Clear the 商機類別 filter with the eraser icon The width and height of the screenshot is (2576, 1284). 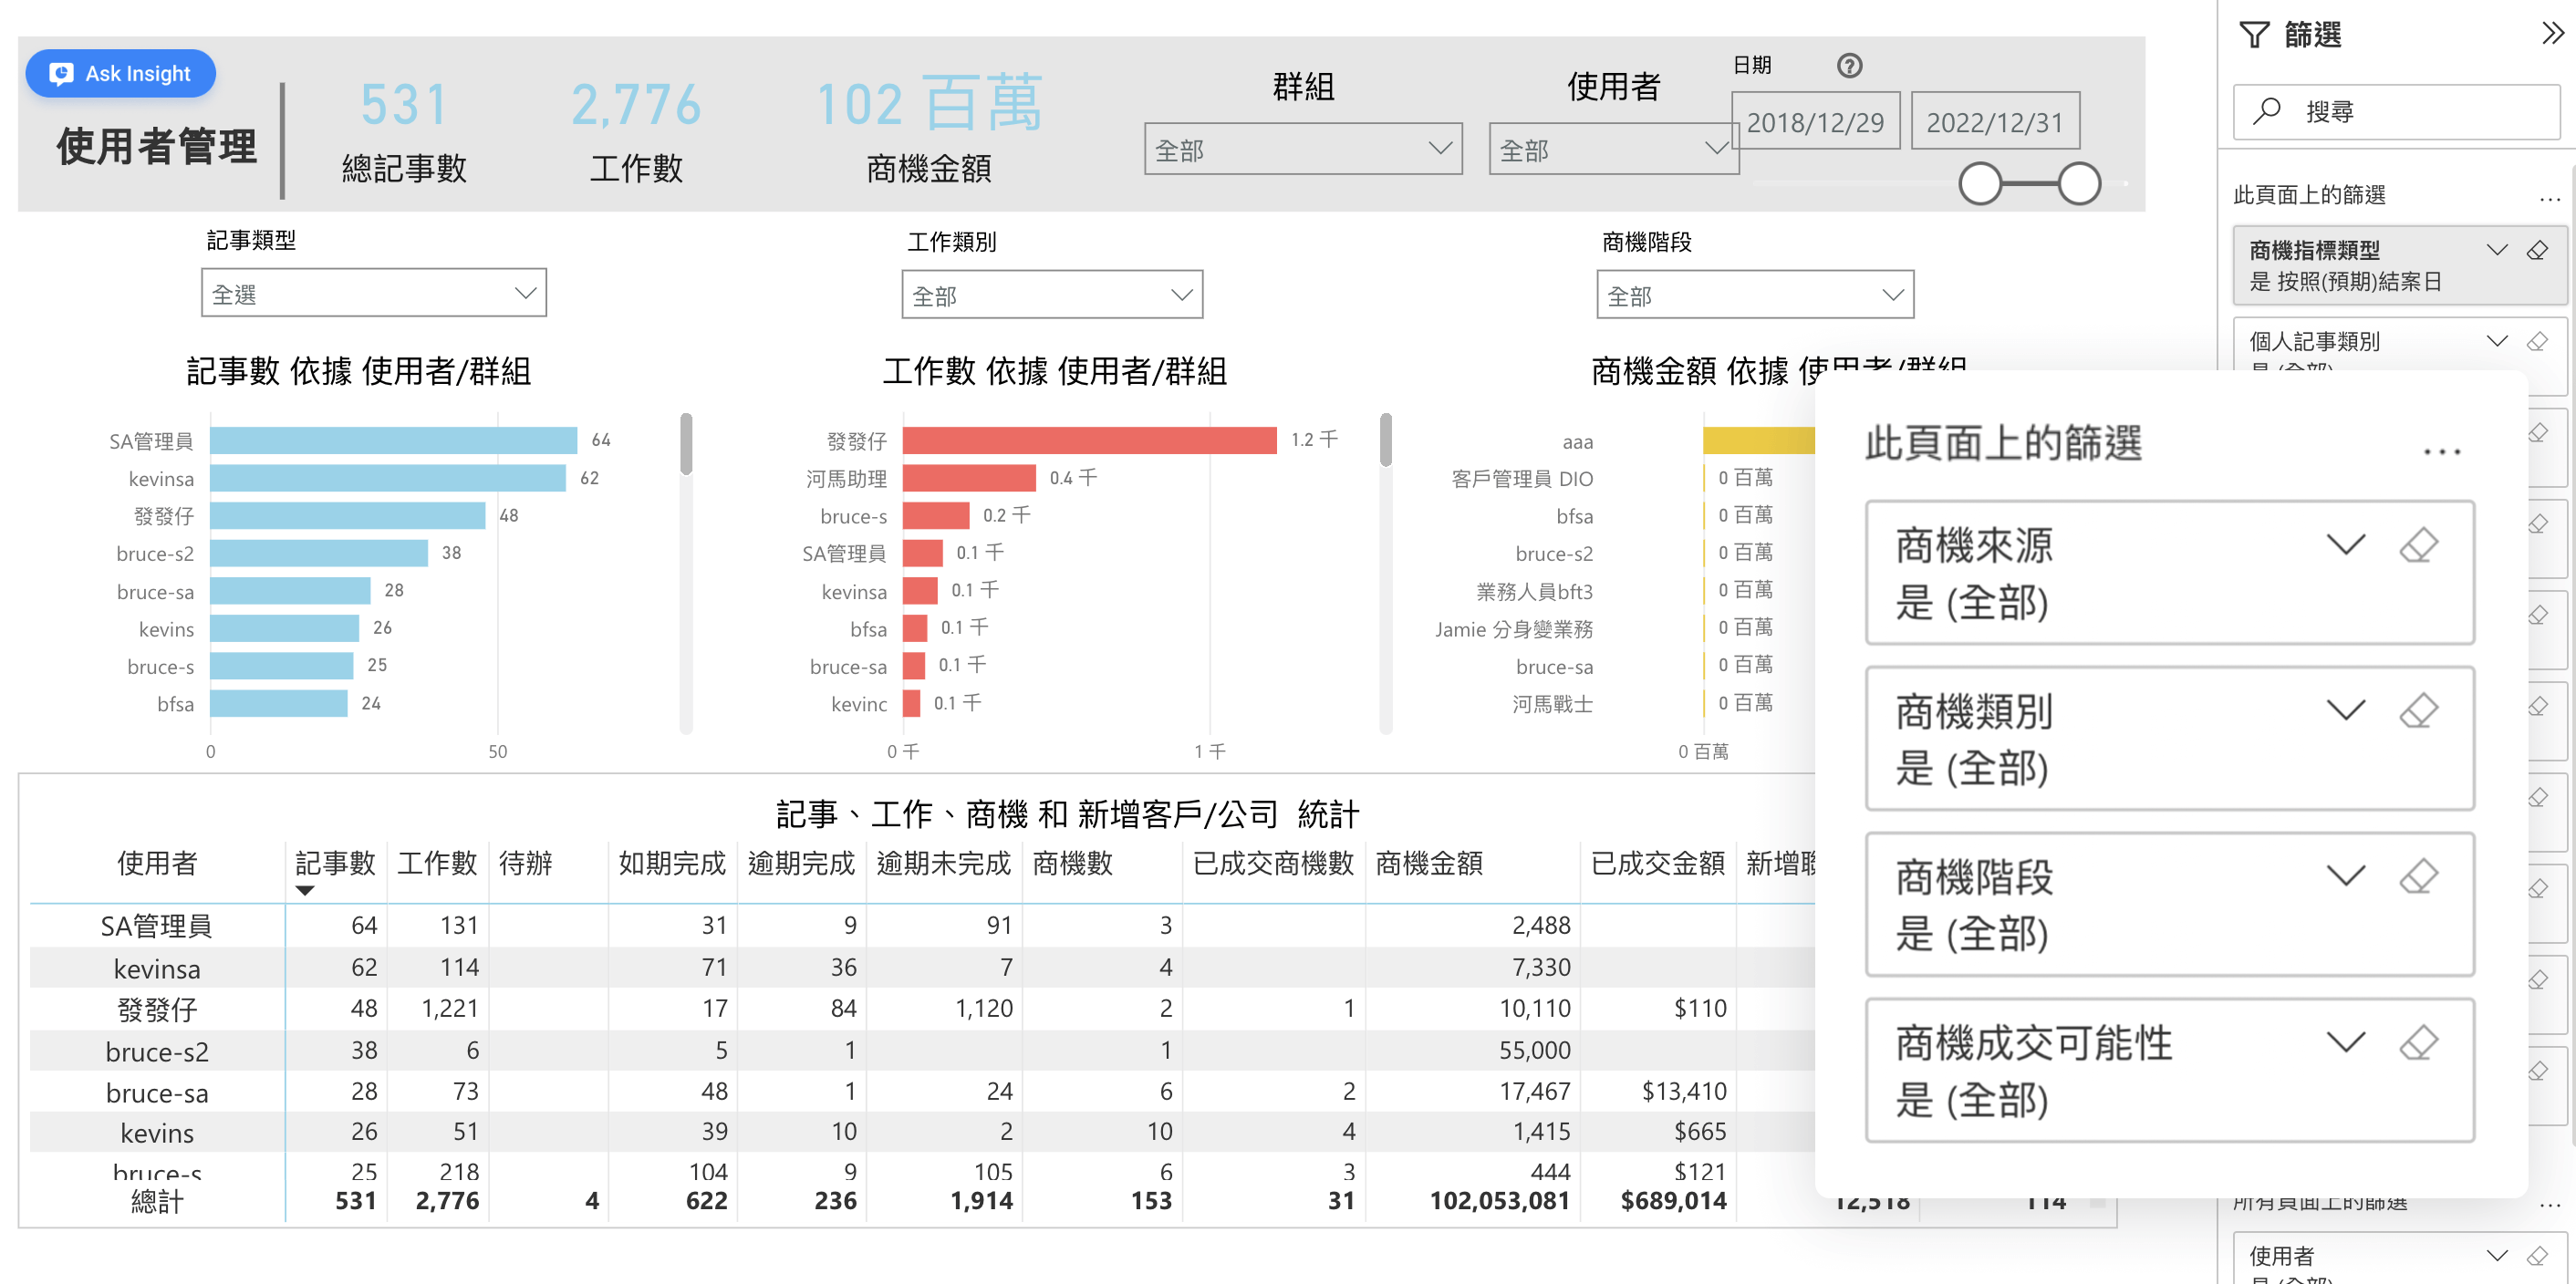[x=2418, y=711]
